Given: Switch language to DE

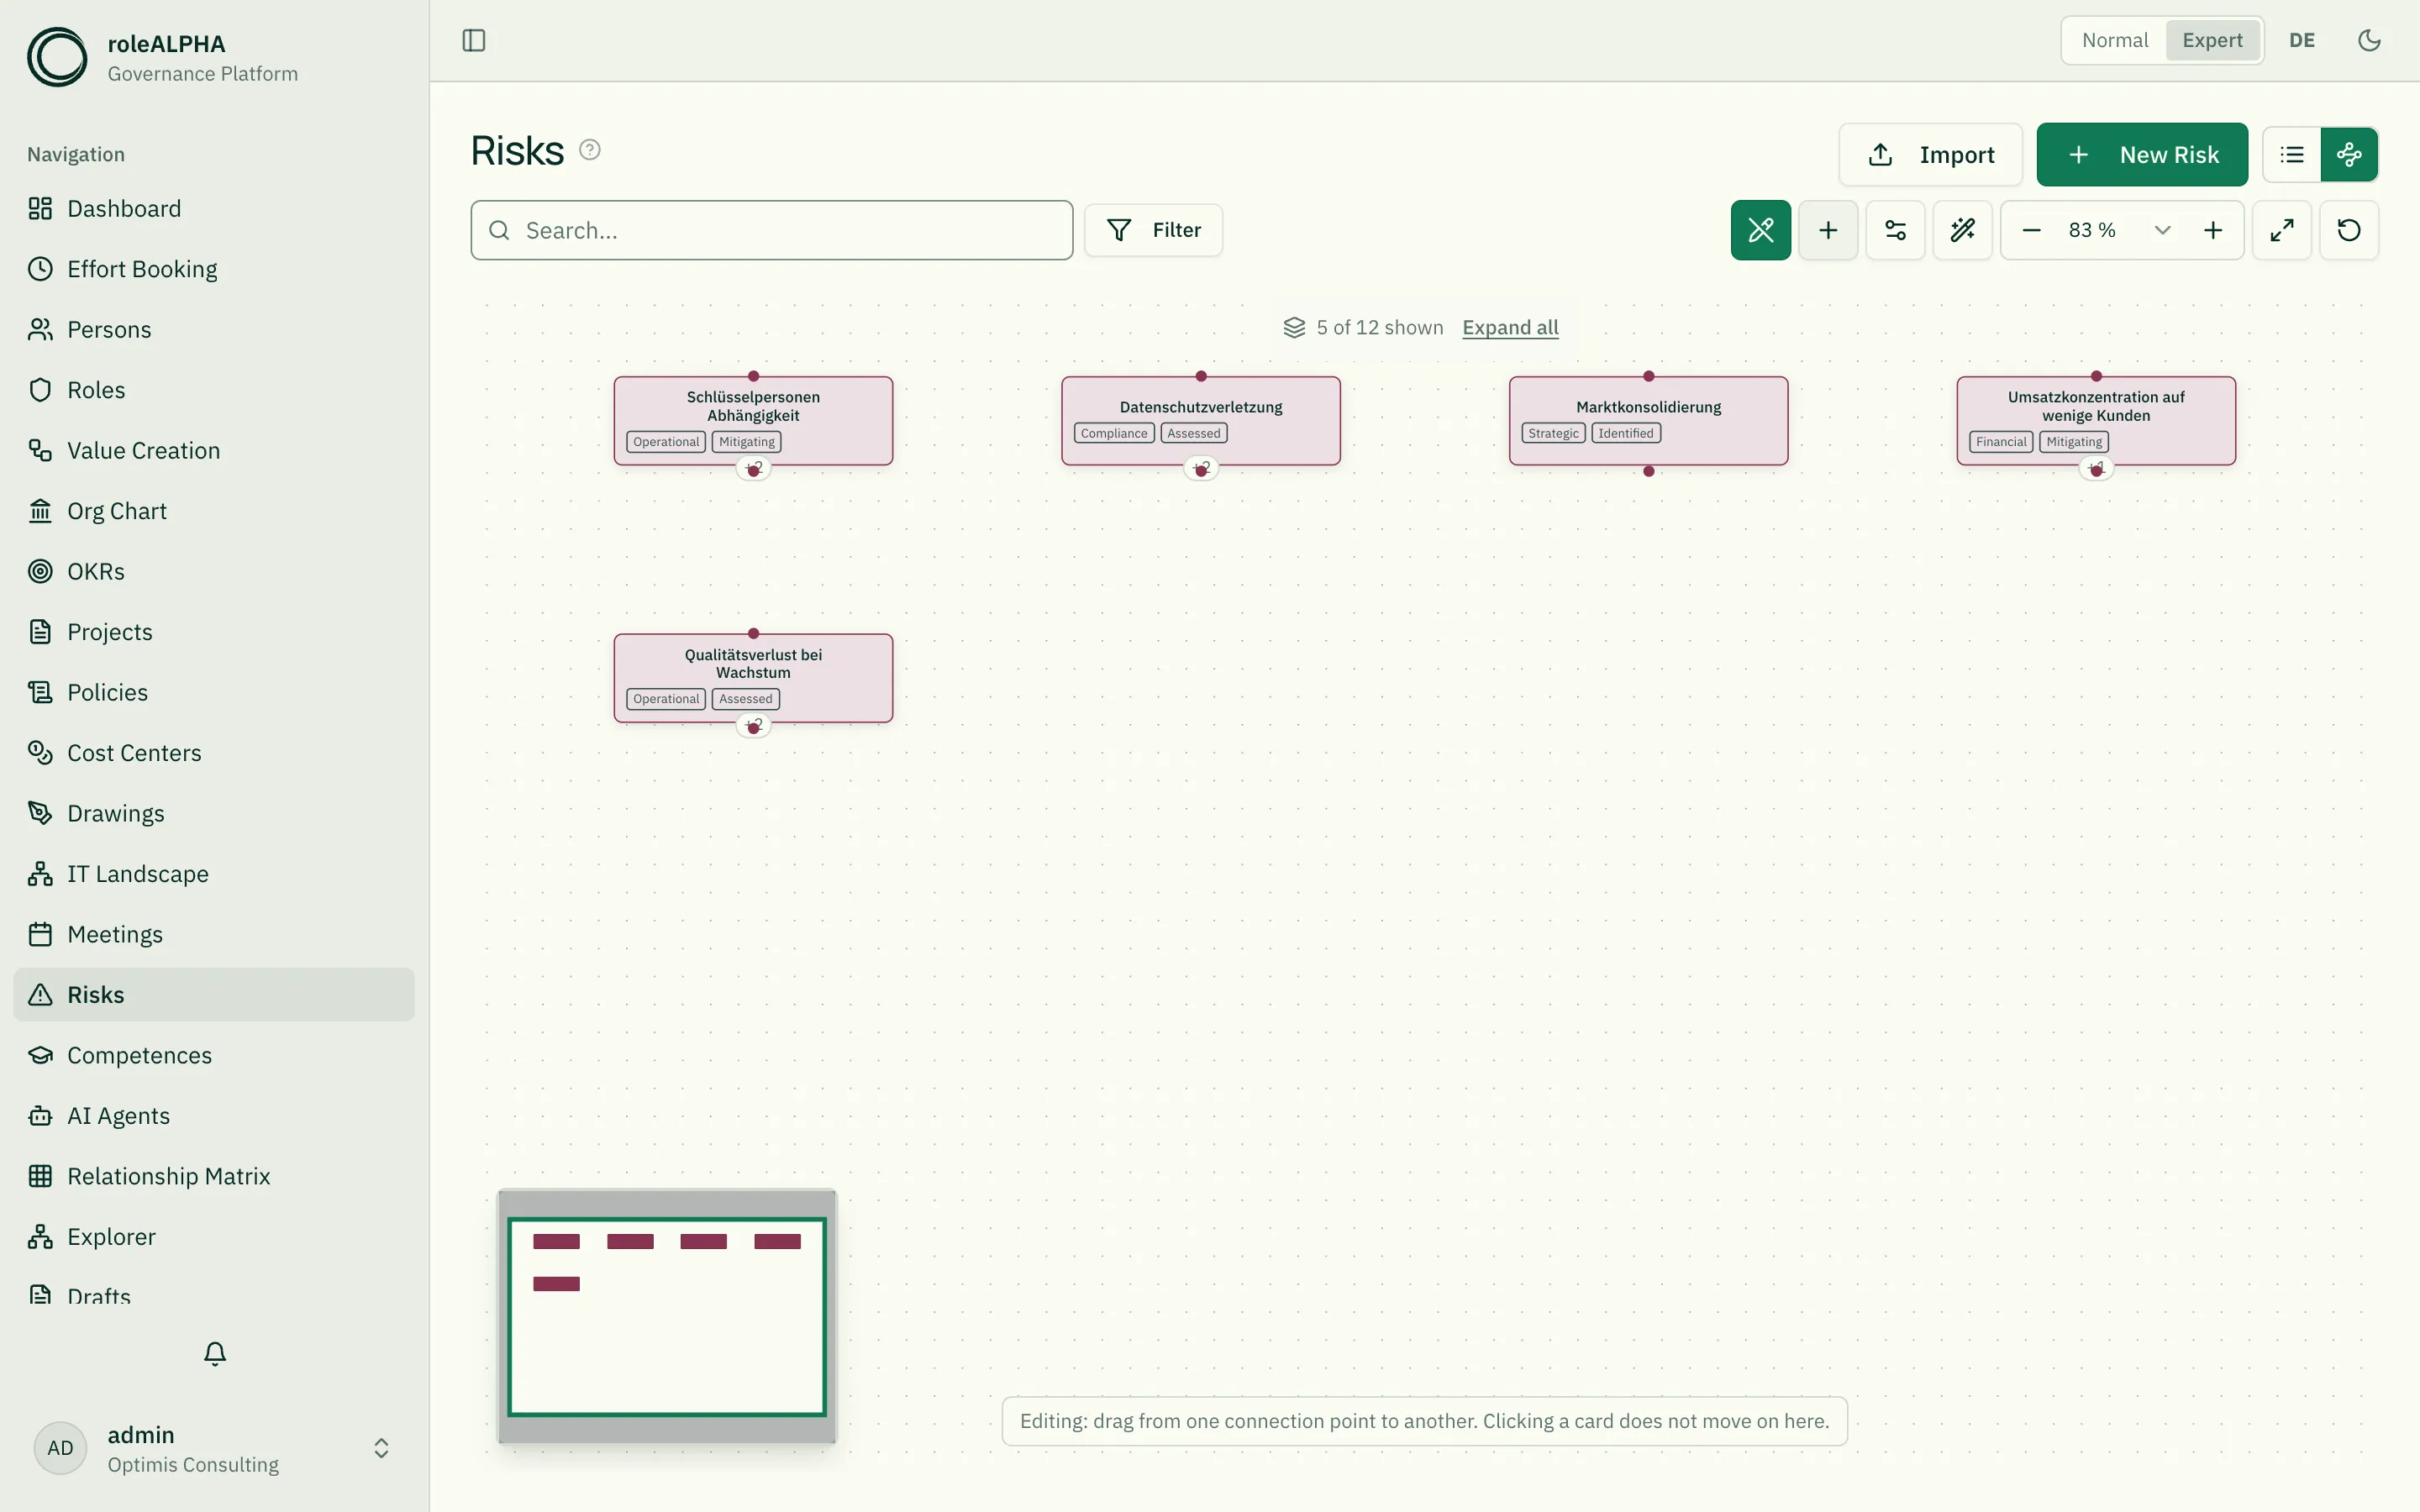Looking at the screenshot, I should point(2302,40).
